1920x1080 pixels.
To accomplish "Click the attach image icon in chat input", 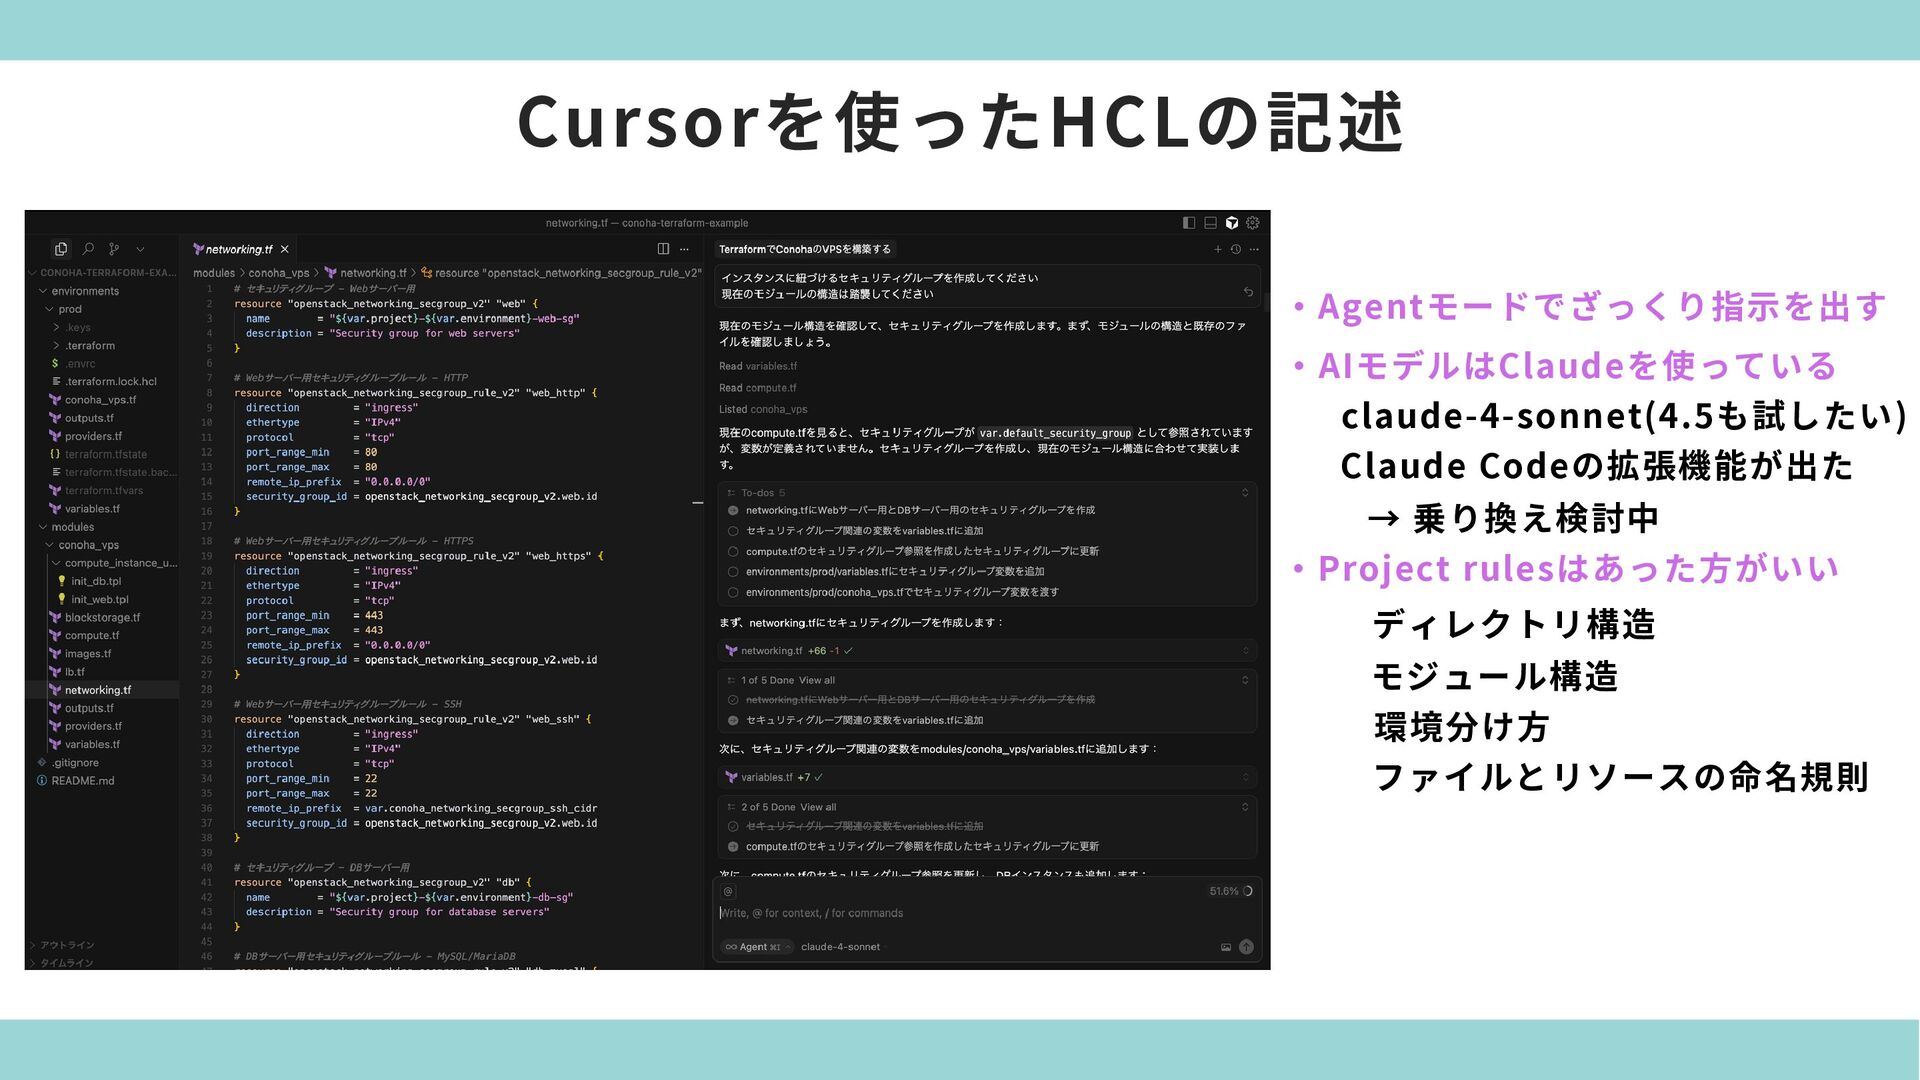I will click(1226, 947).
